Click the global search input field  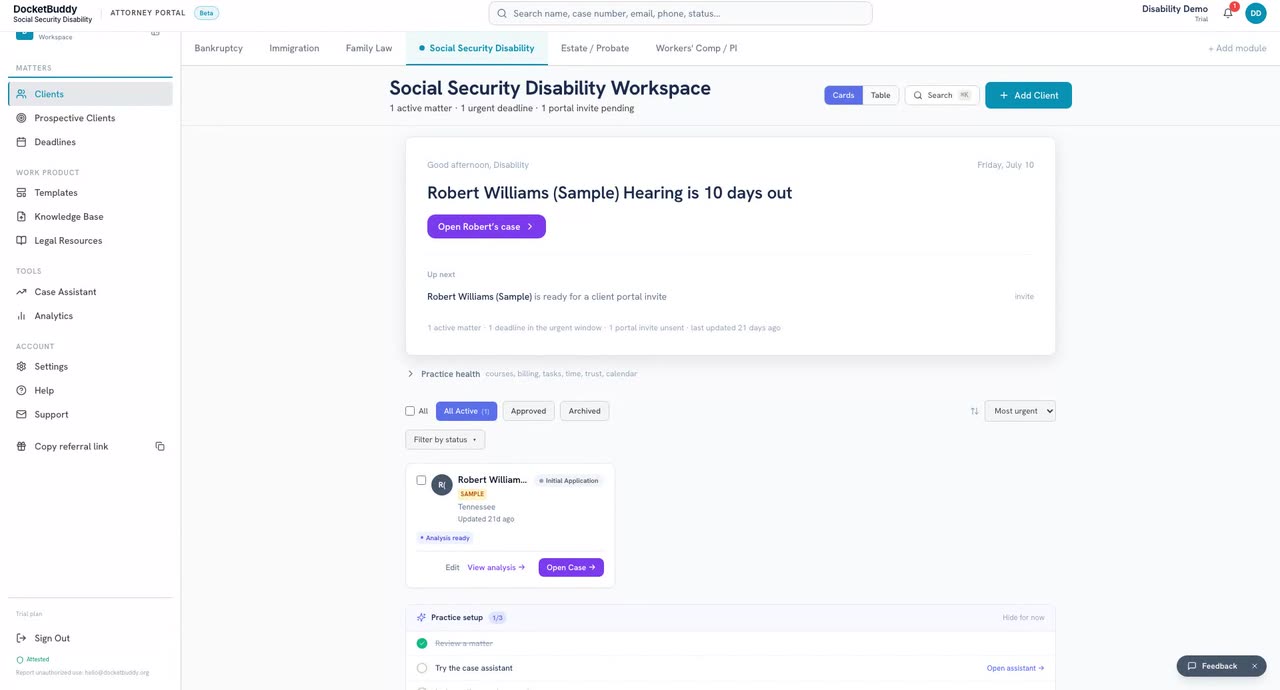pos(680,14)
